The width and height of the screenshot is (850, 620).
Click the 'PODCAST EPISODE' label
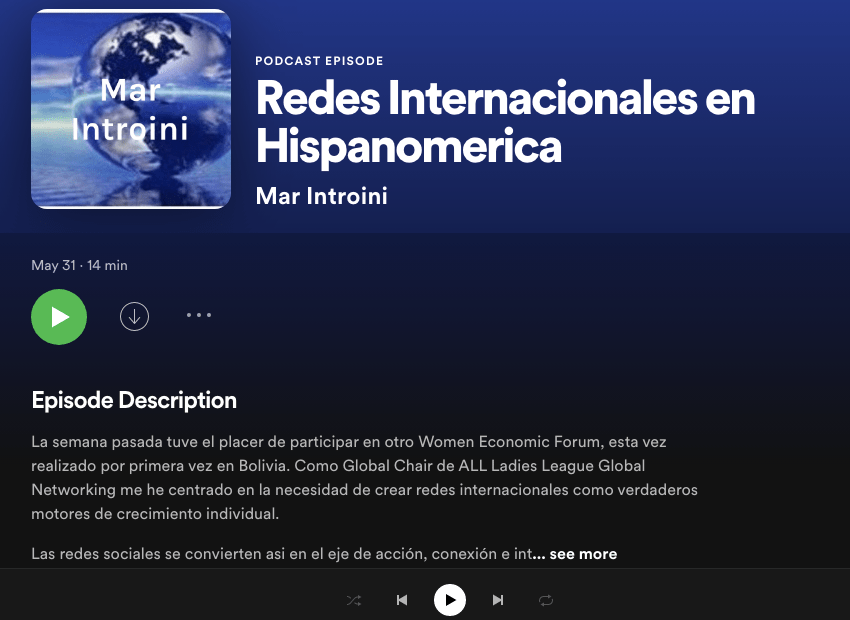[319, 61]
